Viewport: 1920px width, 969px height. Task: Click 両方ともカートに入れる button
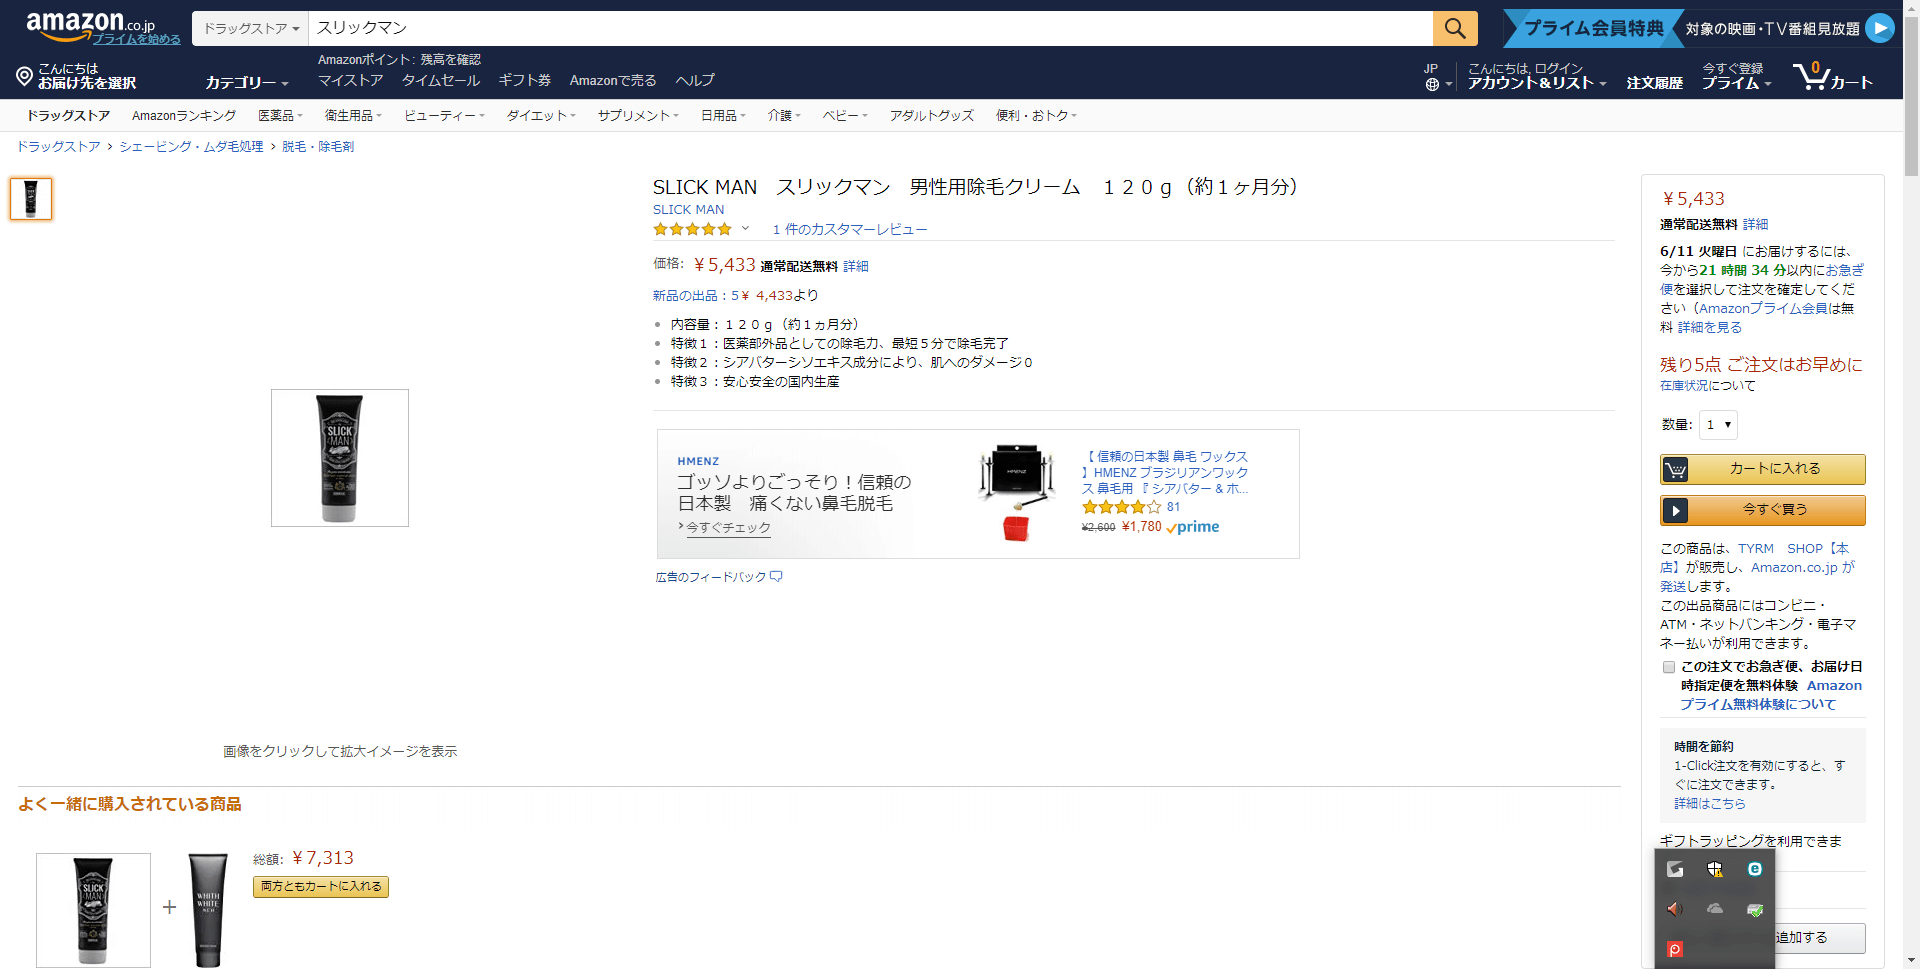pos(321,887)
